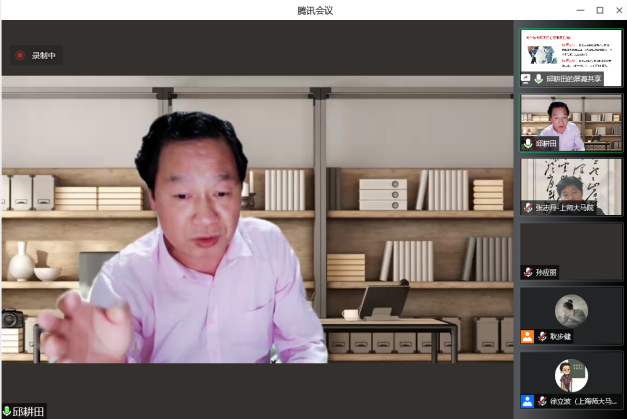Click 邱耕田 name label on main video
627x419 pixels.
tap(29, 411)
